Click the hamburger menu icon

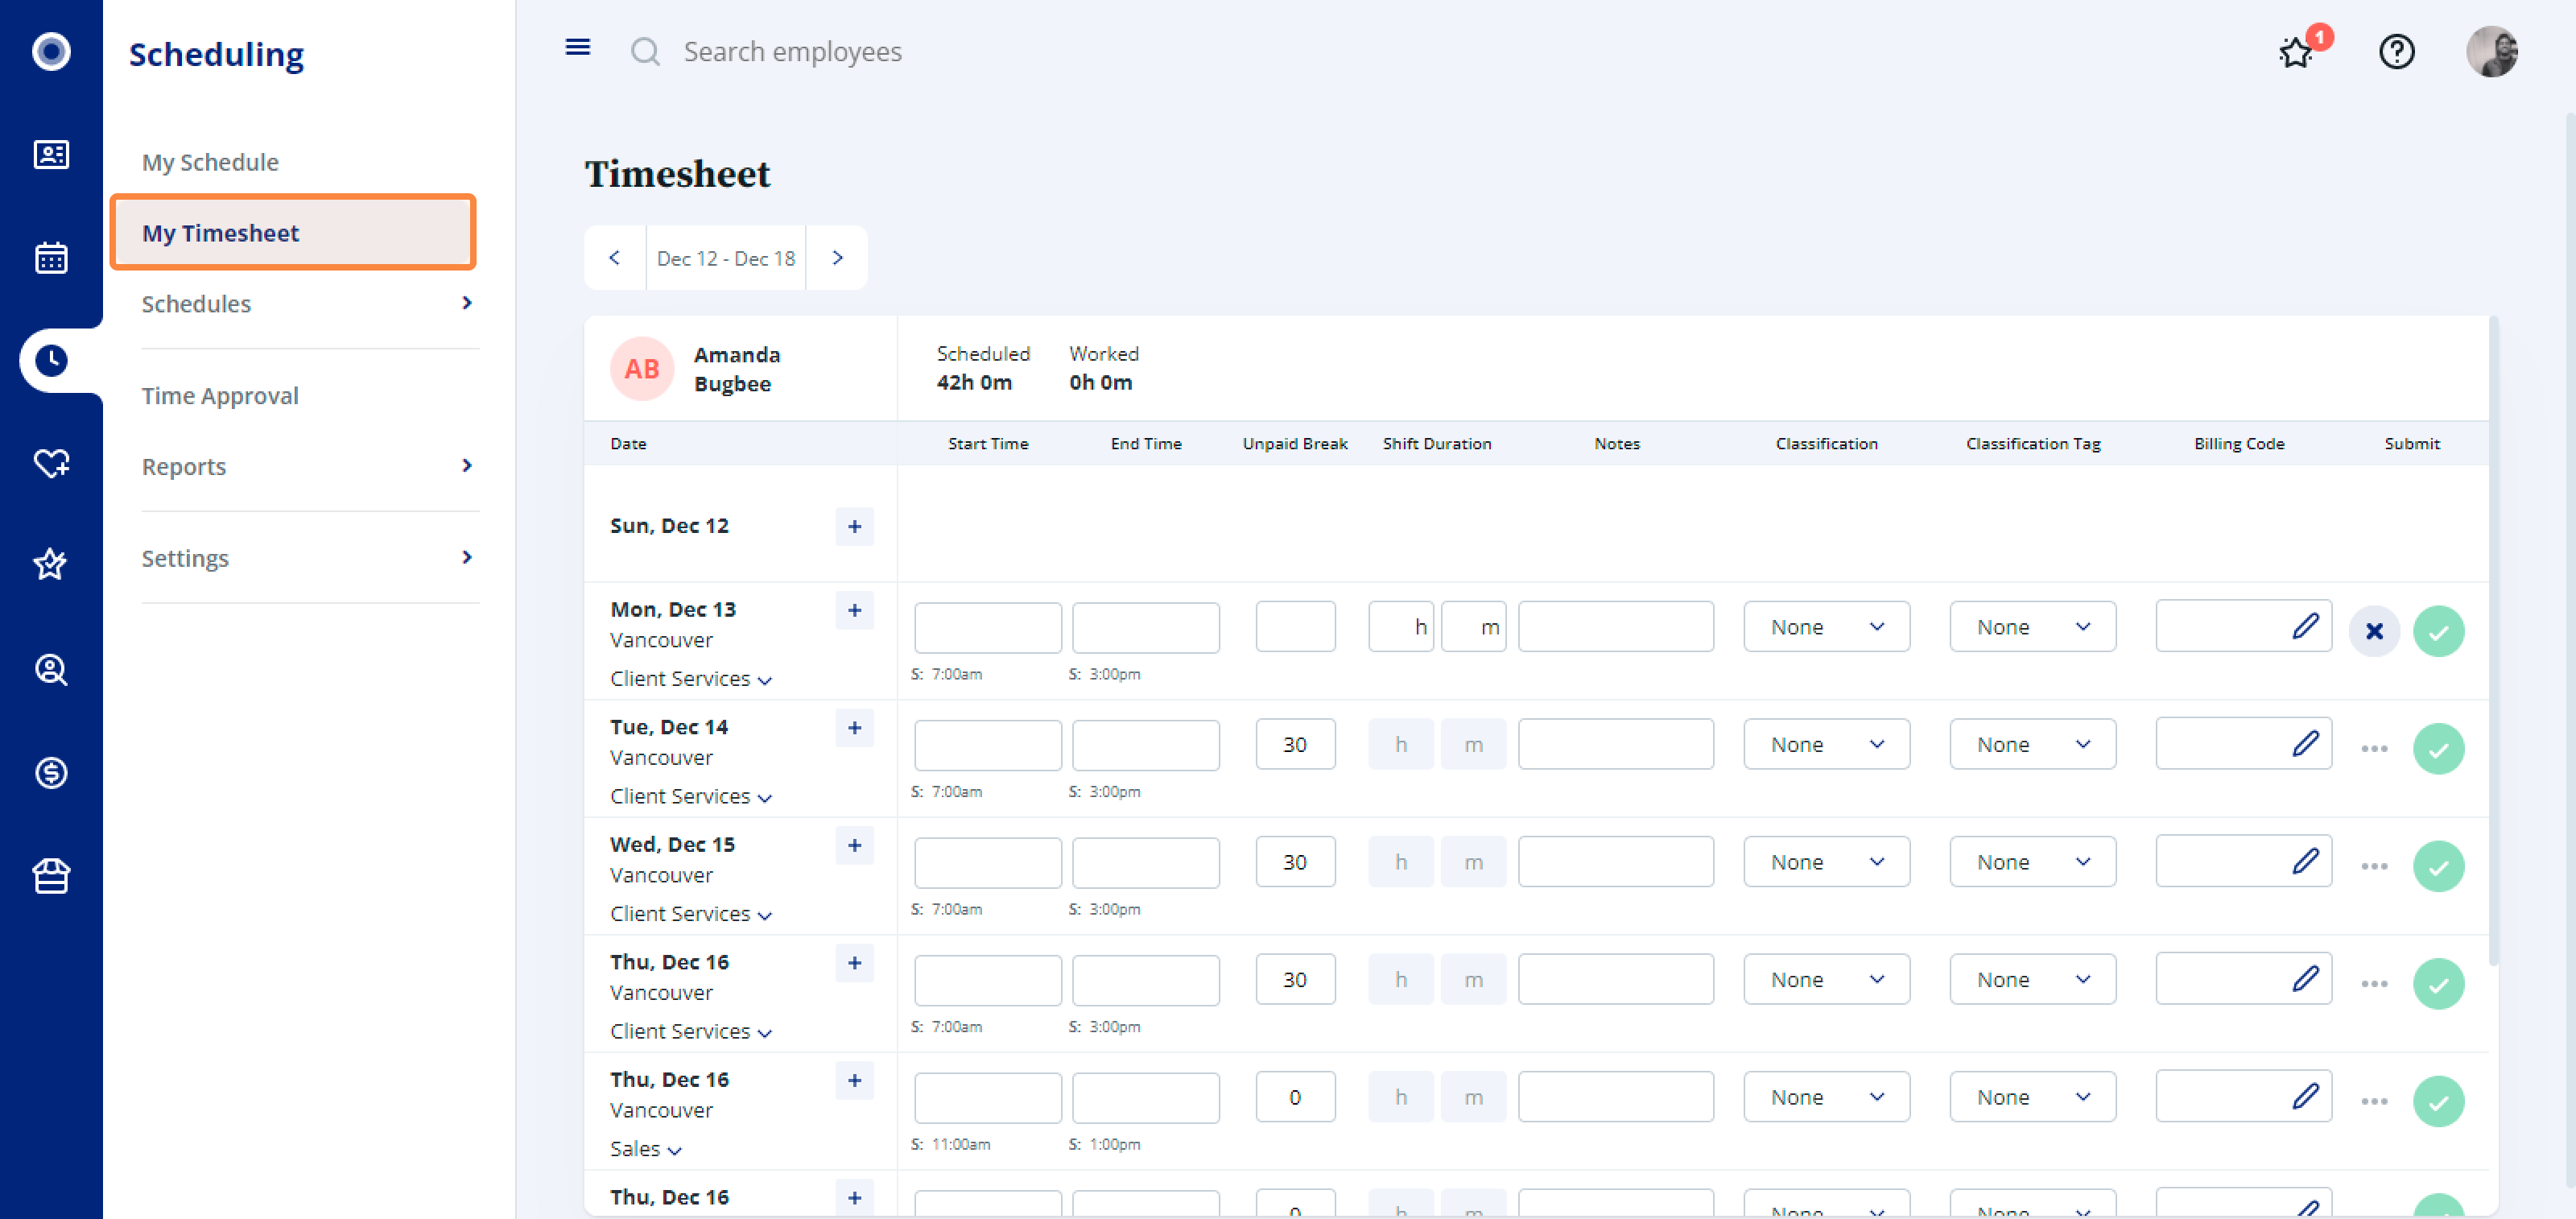click(577, 47)
